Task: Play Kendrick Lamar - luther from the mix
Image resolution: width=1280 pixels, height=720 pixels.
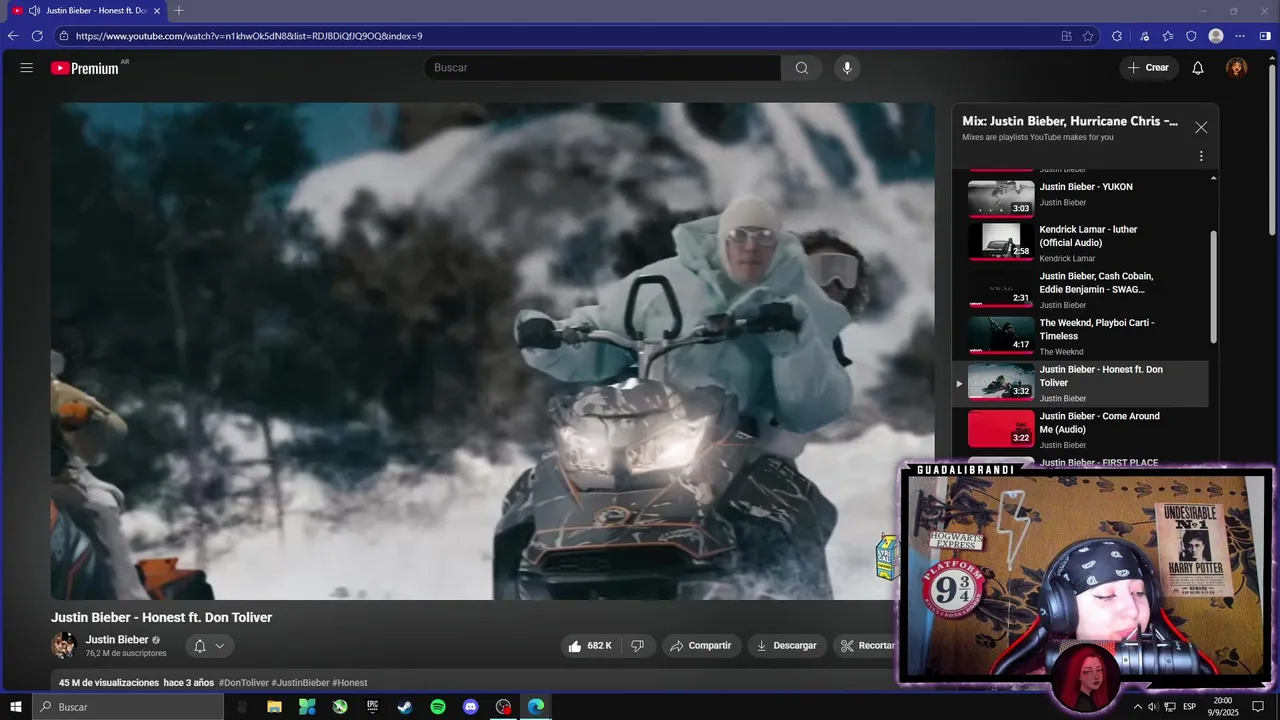Action: (1080, 243)
